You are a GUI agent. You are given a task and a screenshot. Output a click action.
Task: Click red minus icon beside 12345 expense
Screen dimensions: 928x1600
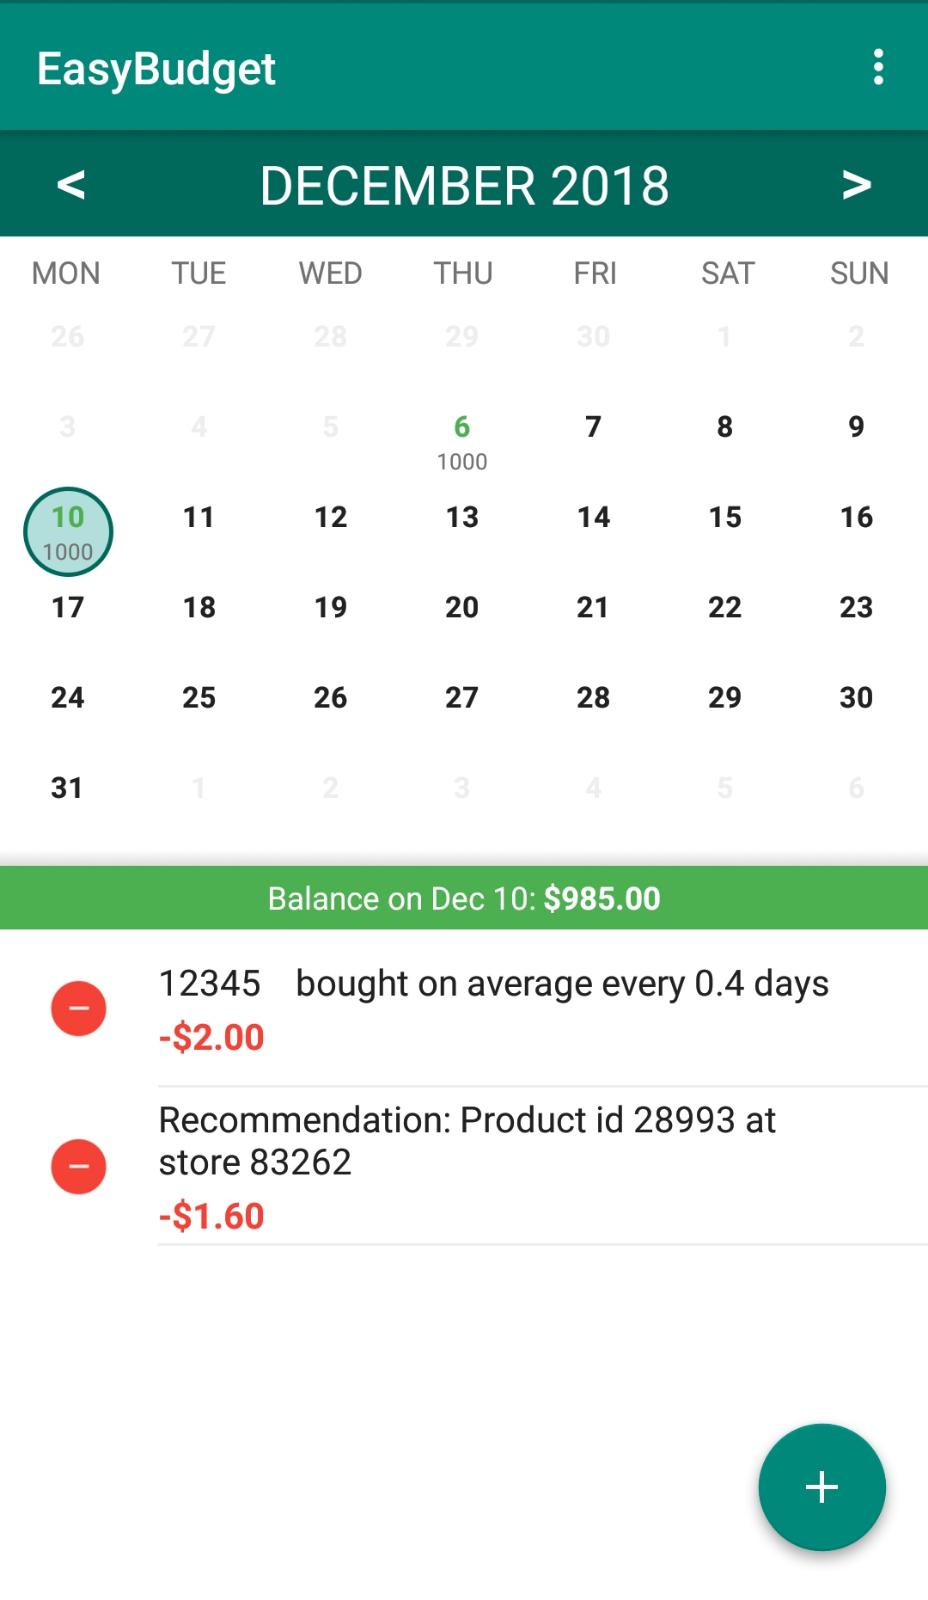click(x=79, y=1008)
